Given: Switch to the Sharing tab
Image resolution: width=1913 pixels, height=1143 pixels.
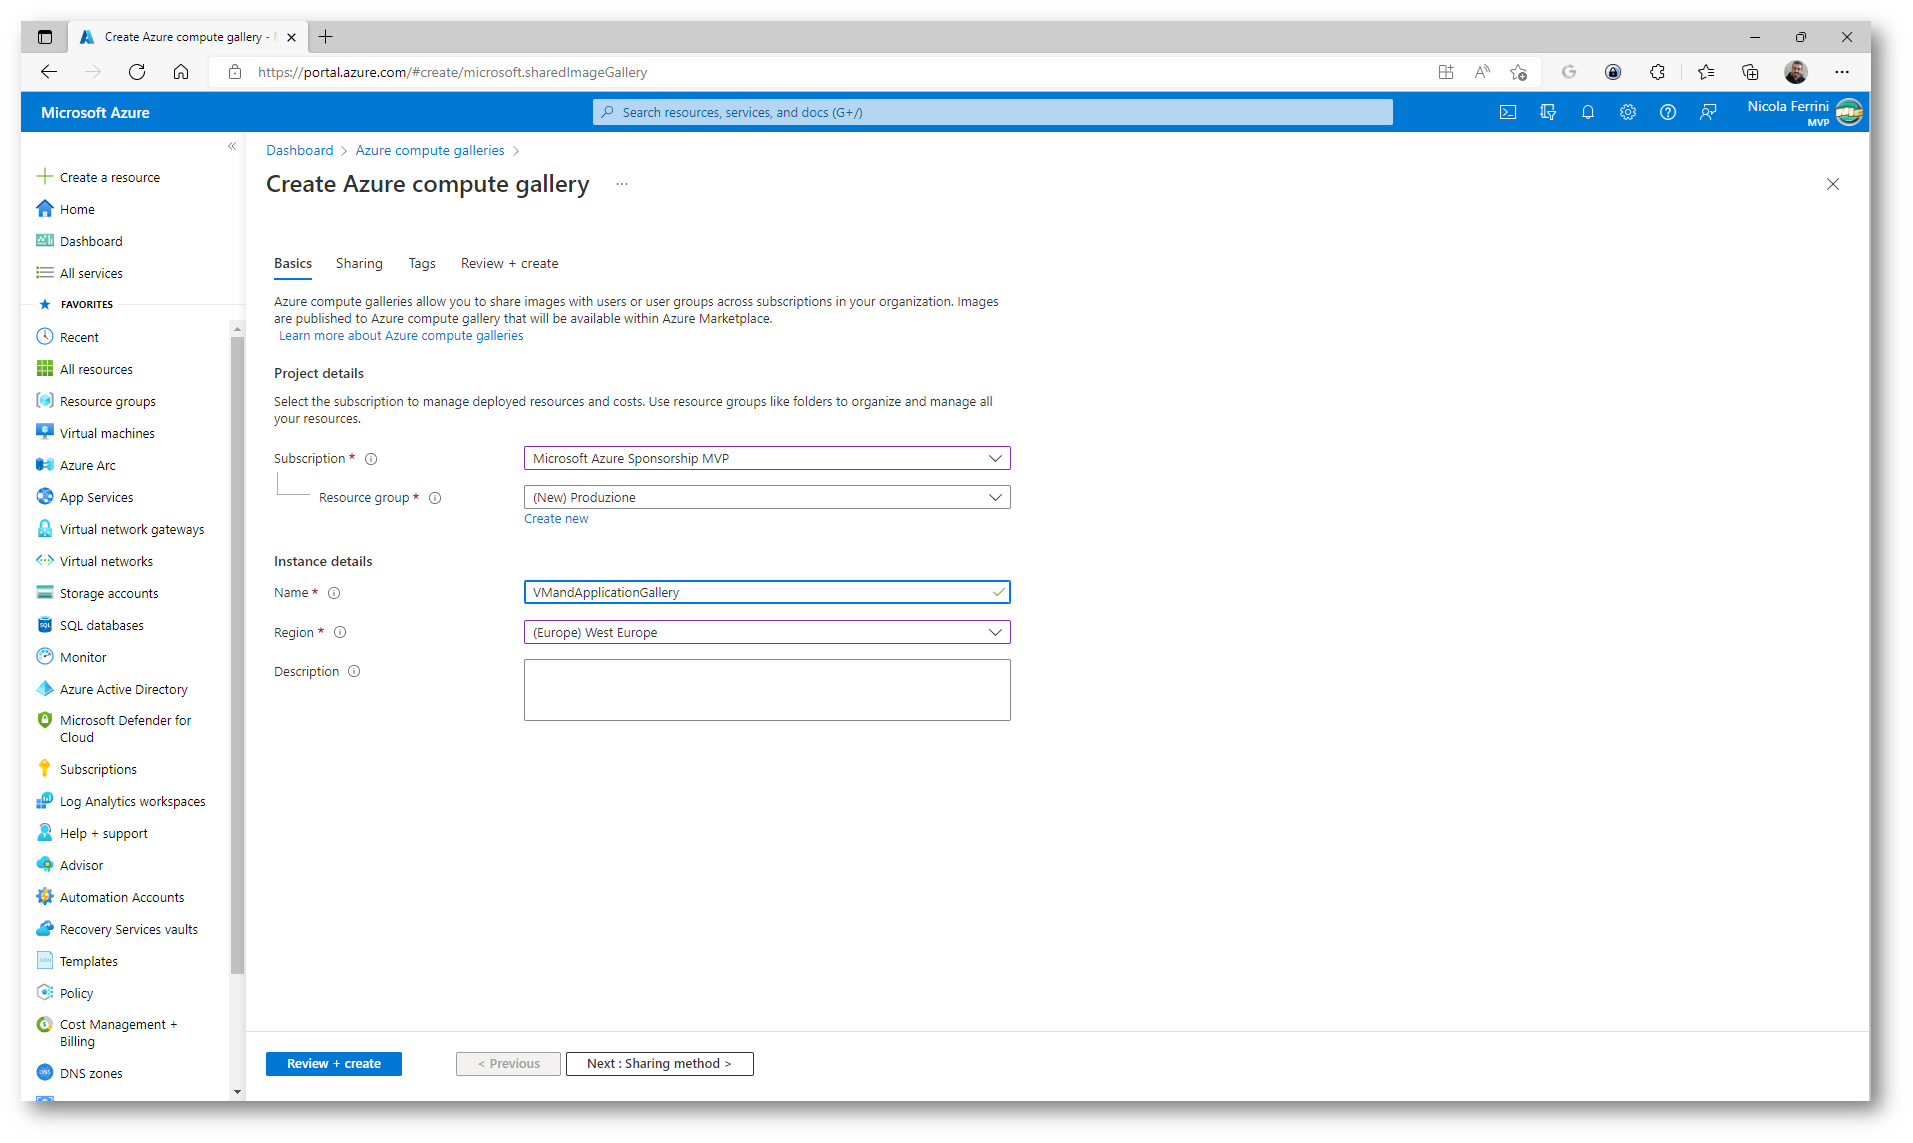Looking at the screenshot, I should pos(359,263).
